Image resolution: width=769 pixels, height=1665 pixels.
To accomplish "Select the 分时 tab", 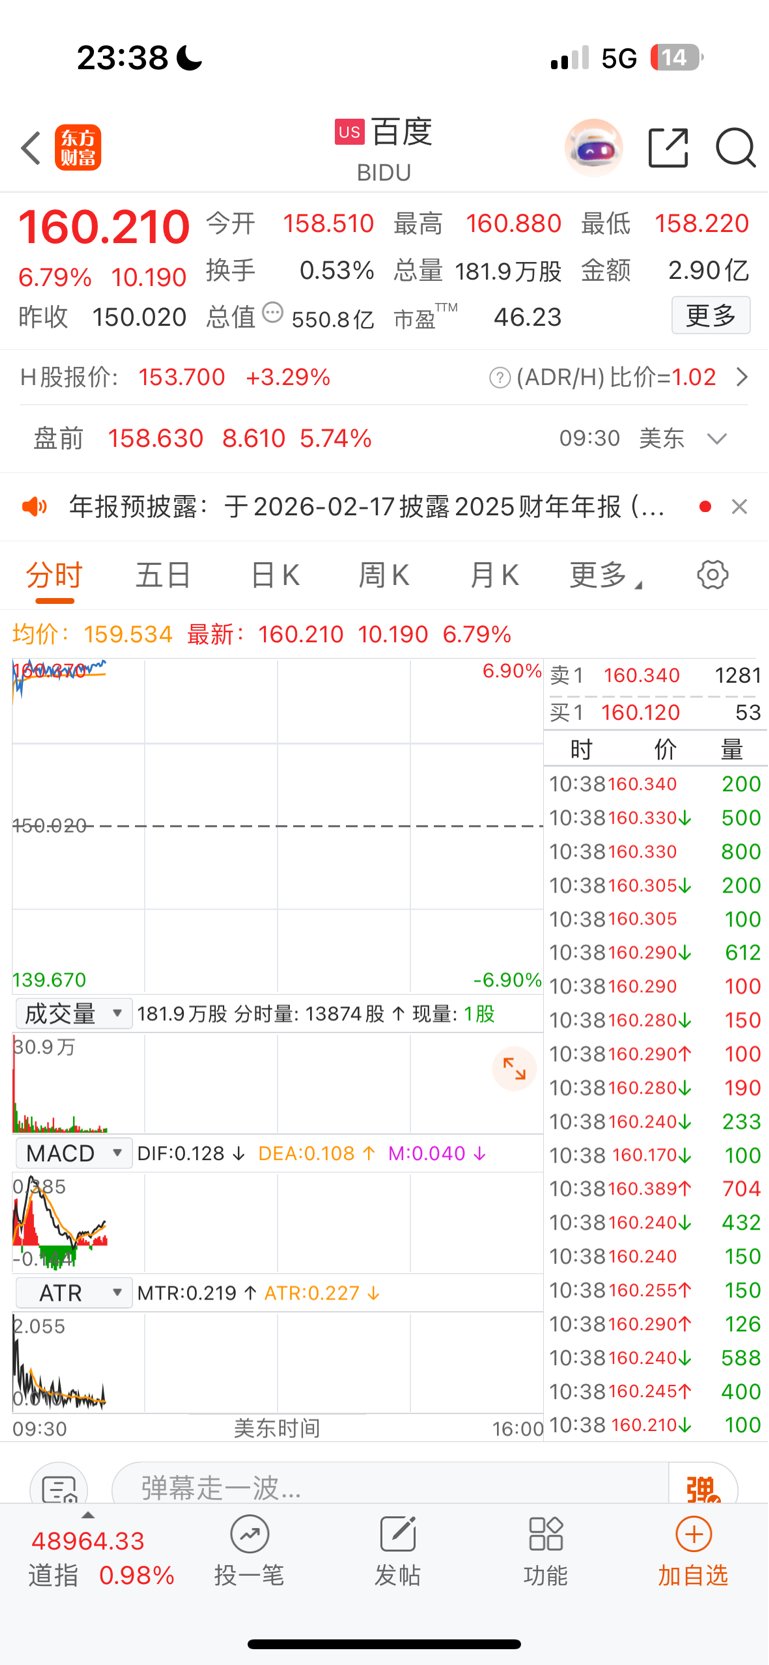I will pyautogui.click(x=54, y=575).
